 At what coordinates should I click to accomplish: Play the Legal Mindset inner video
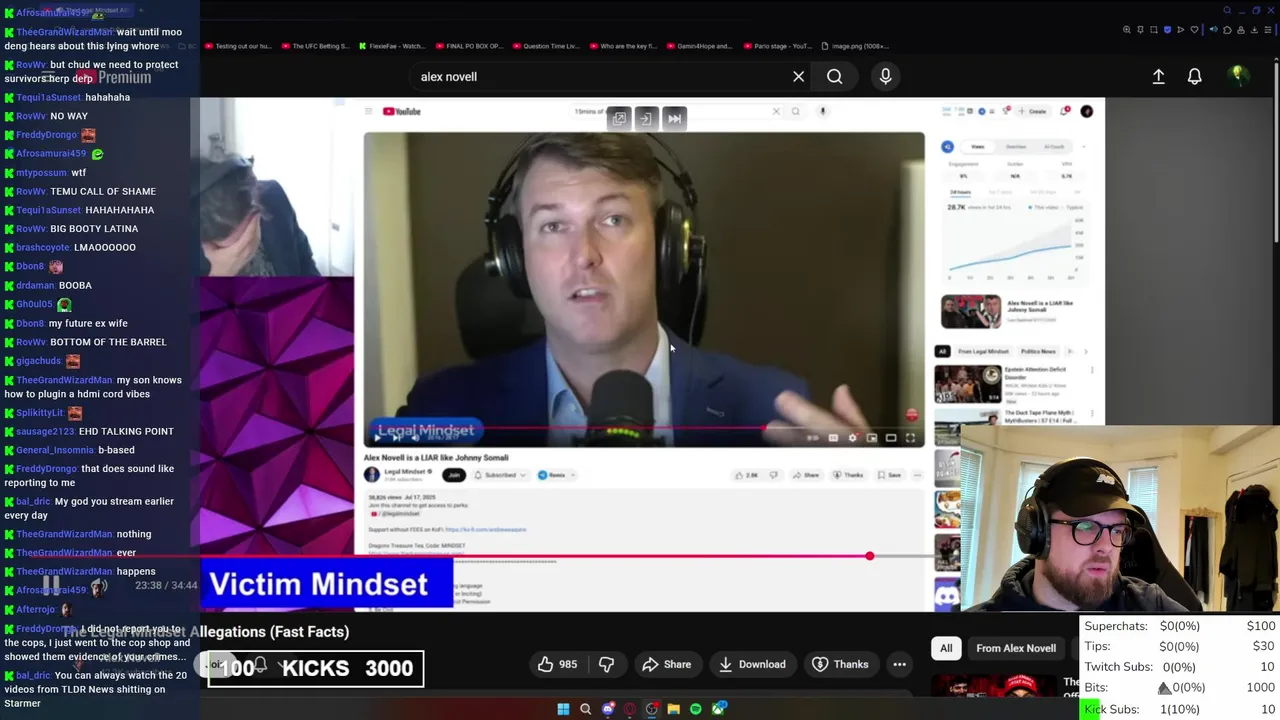tap(377, 437)
